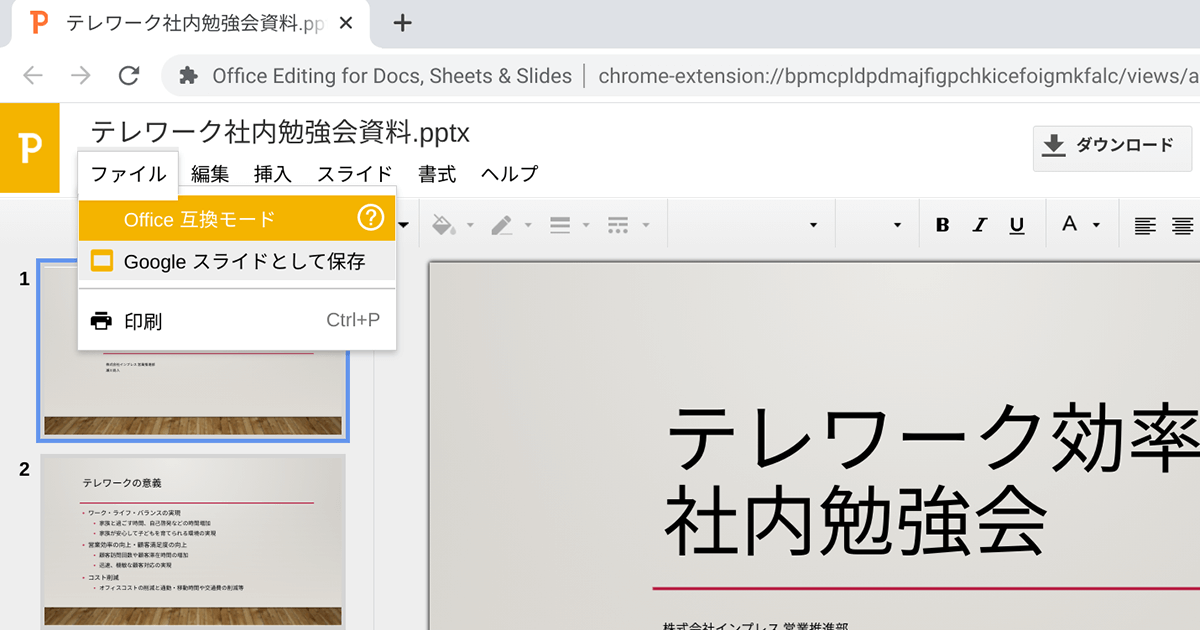The height and width of the screenshot is (630, 1200).
Task: Align text to the left
Action: (x=1145, y=225)
